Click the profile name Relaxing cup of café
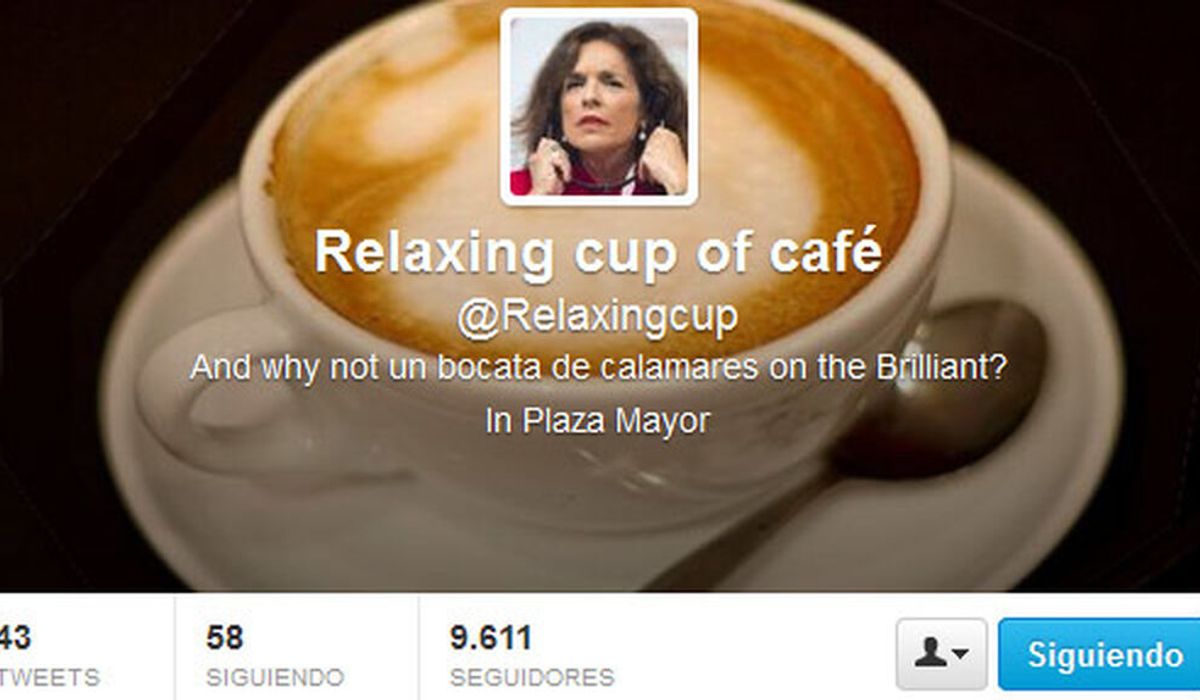This screenshot has height=700, width=1200. pos(599,252)
